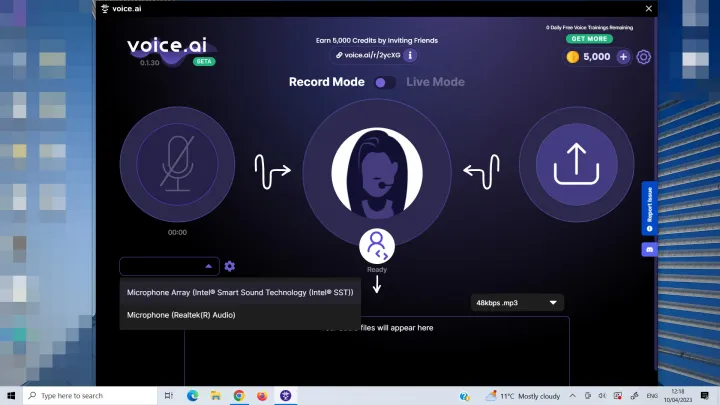Viewport: 720px width, 405px height.
Task: Open the volume control in system tray
Action: pos(602,395)
